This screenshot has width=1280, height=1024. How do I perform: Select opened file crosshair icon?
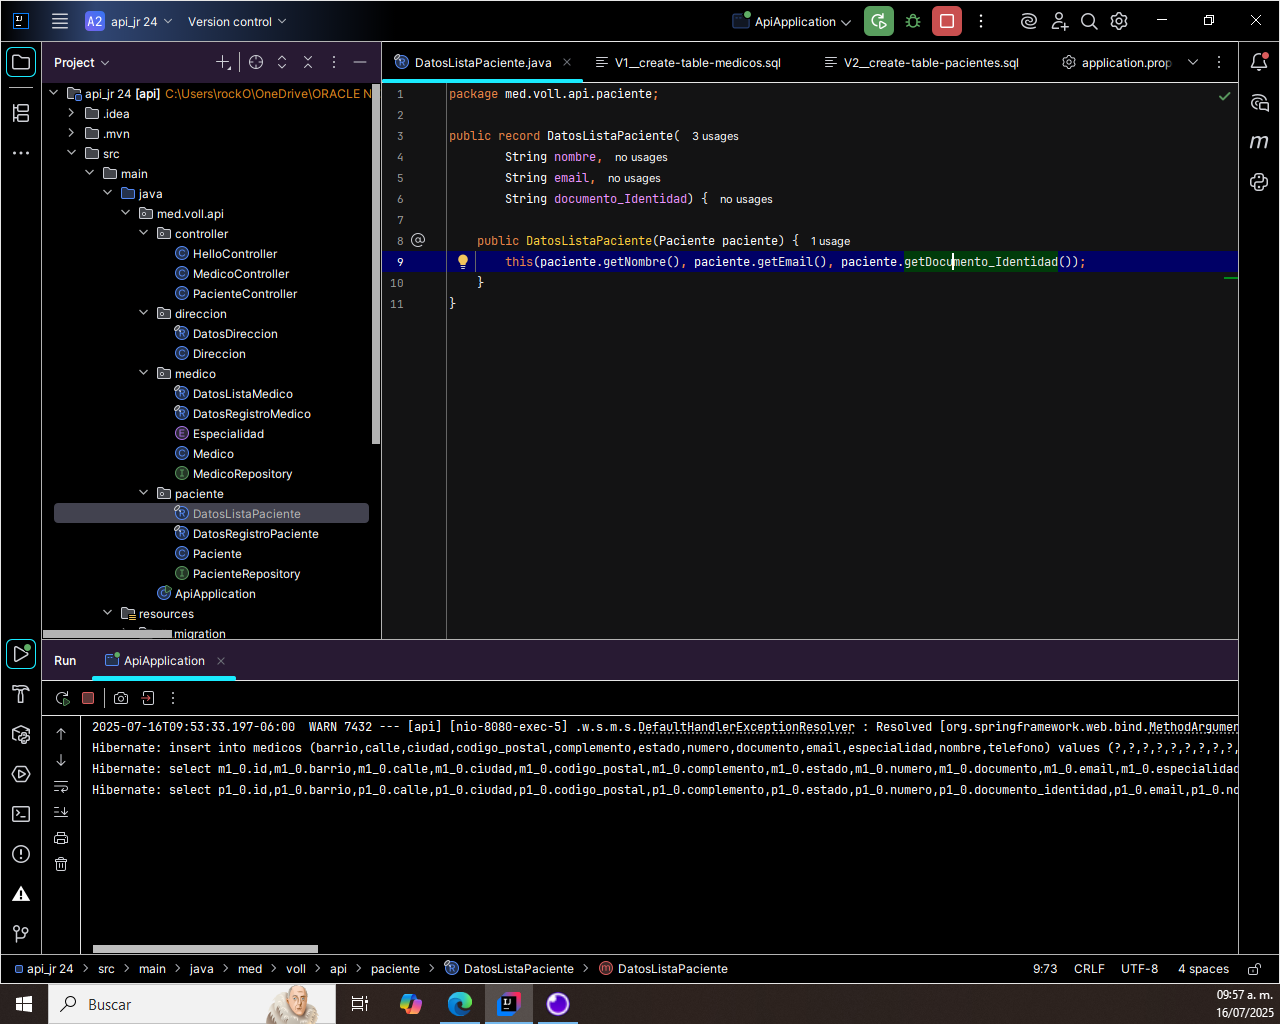(256, 62)
